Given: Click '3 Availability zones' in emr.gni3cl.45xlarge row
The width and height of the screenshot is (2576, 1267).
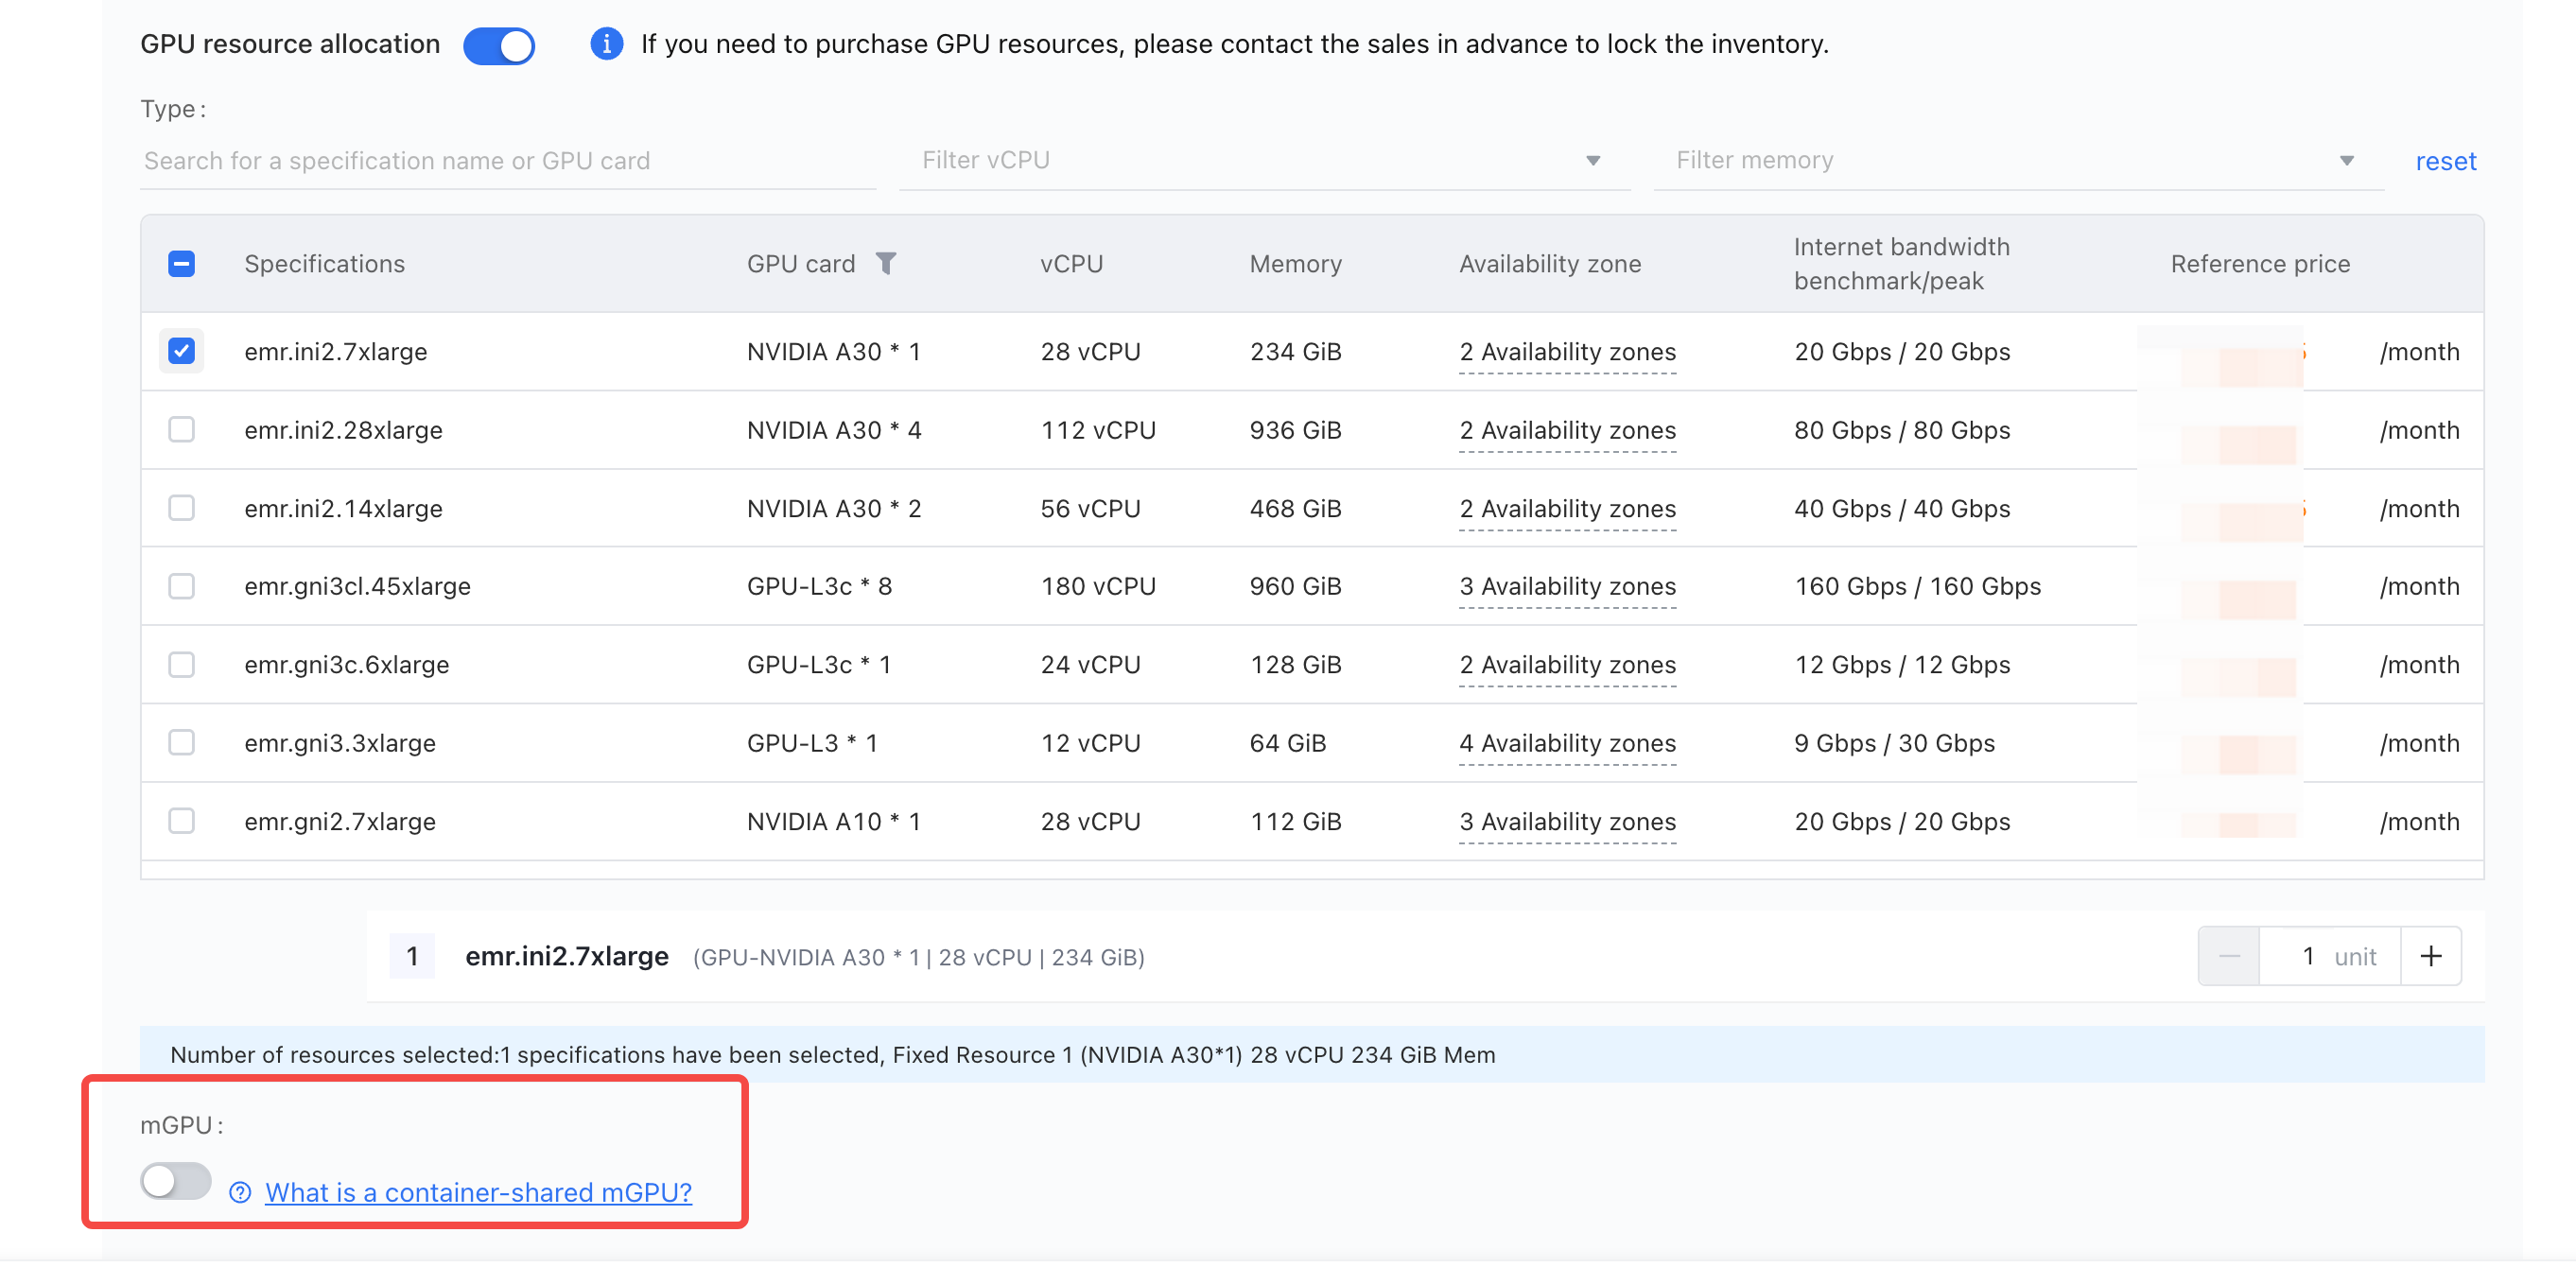Looking at the screenshot, I should point(1567,586).
